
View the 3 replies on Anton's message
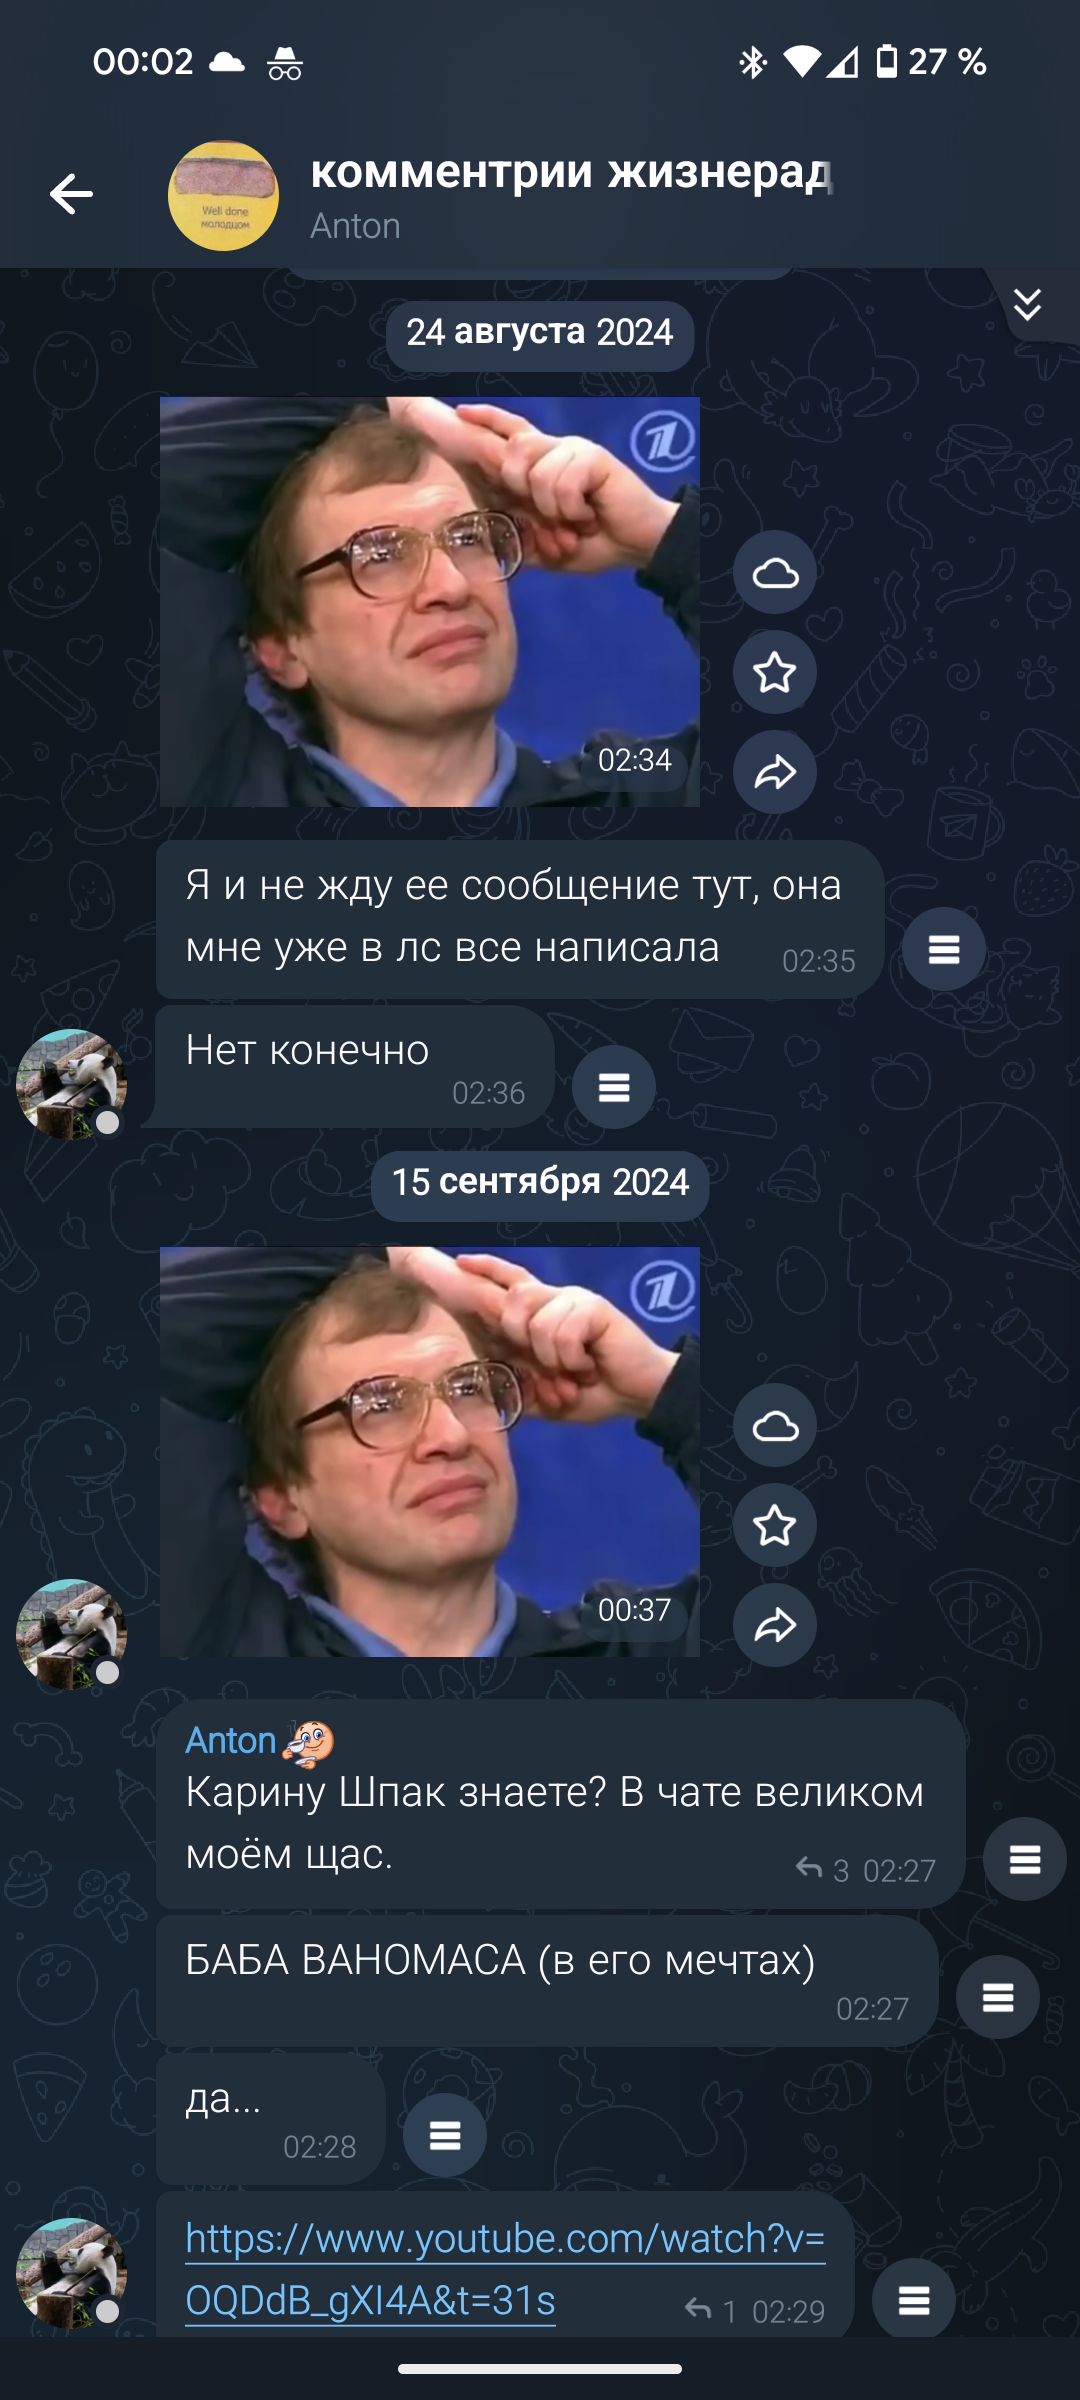823,1870
